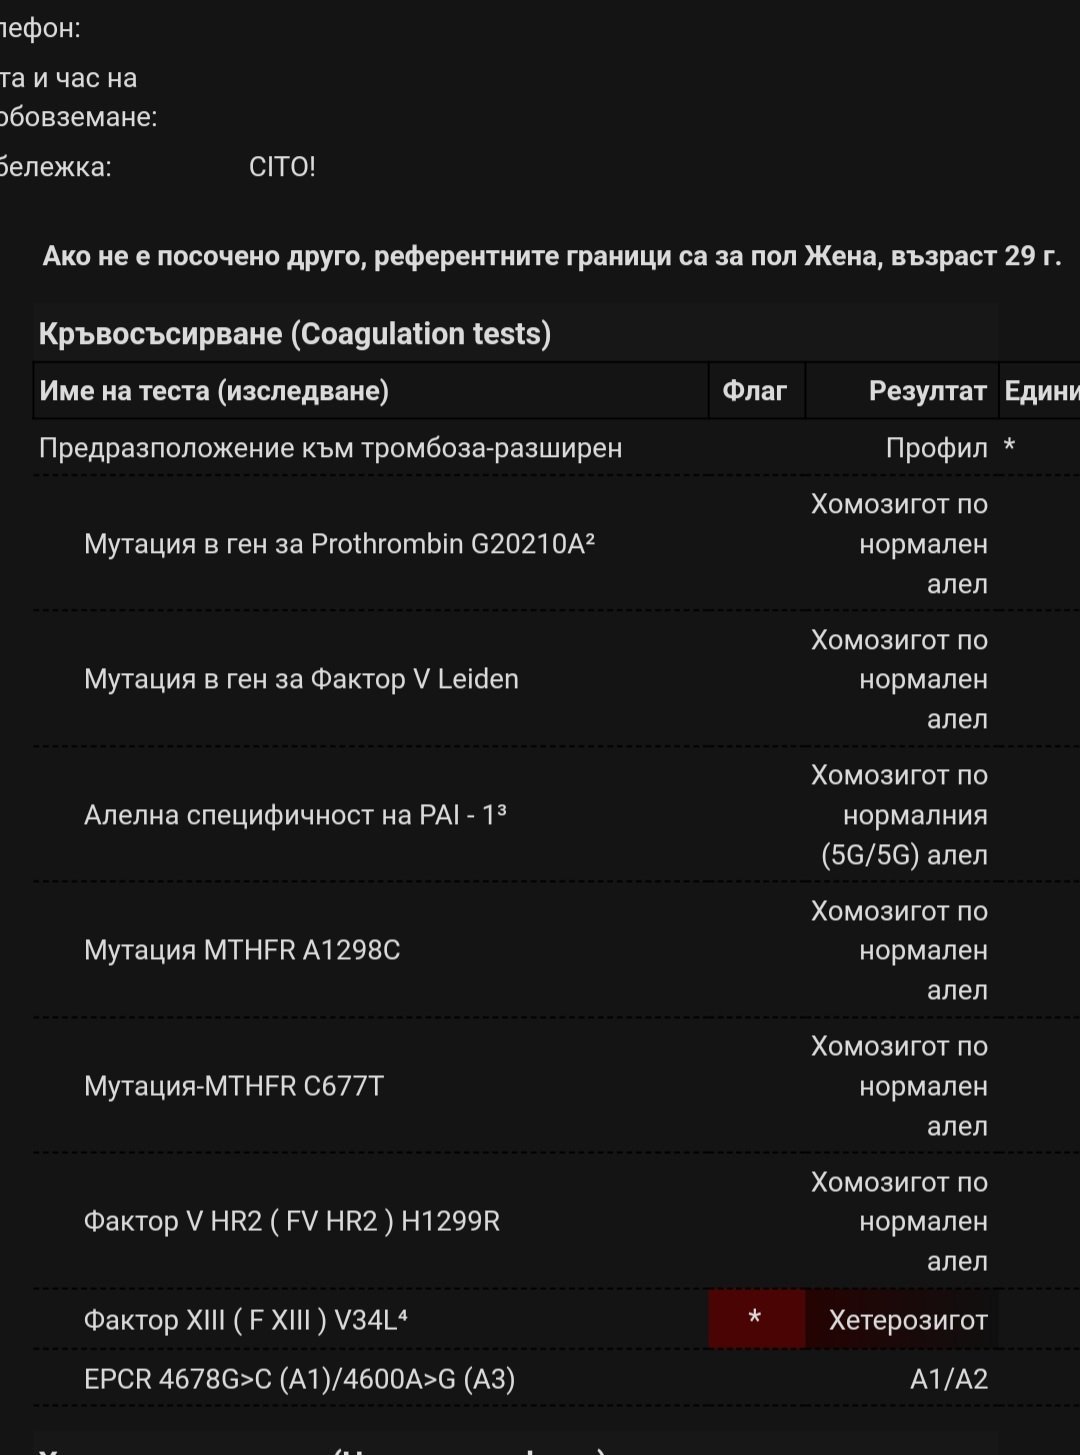
Task: Select the reference limits notice for Жена, 29 г.
Action: pos(551,256)
